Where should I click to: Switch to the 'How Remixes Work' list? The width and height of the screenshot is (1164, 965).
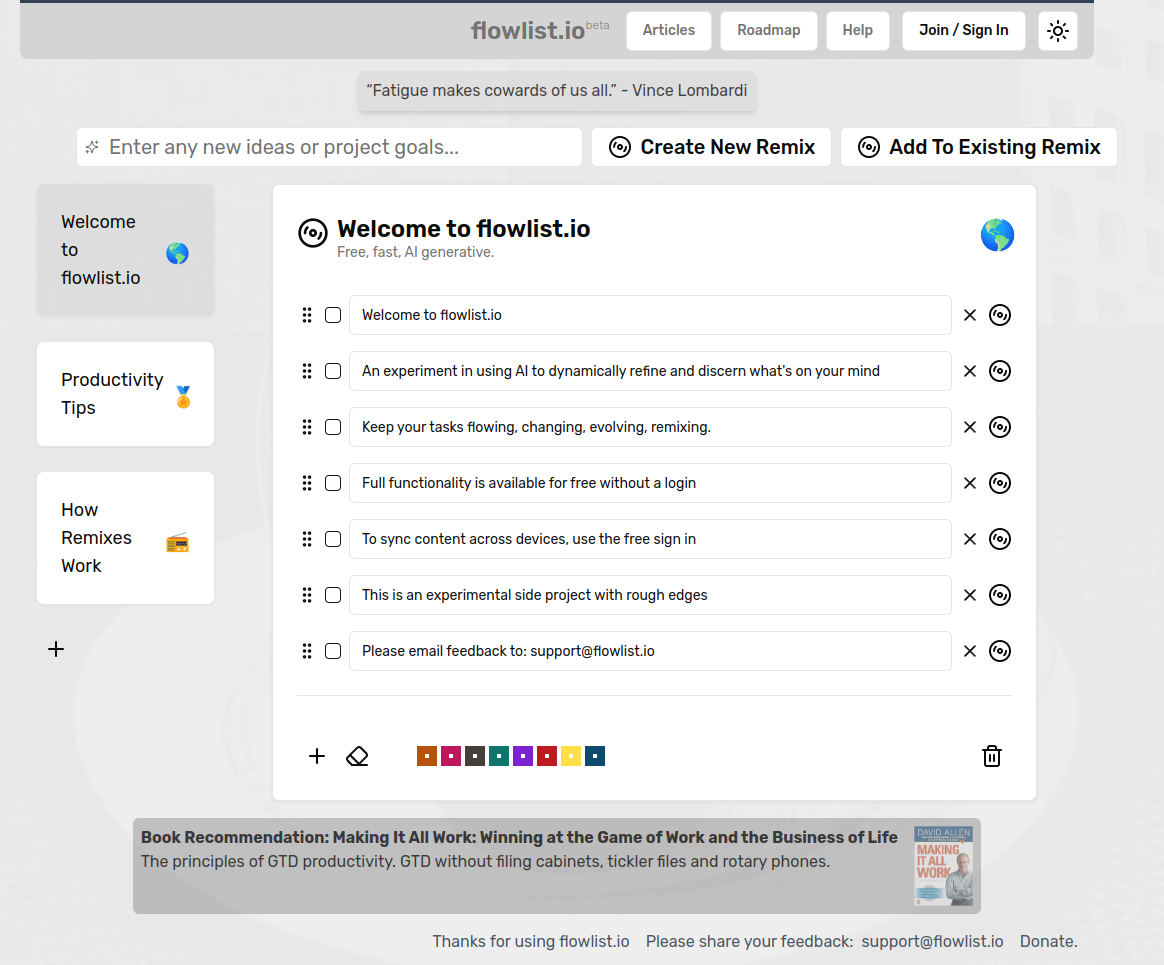pos(125,538)
